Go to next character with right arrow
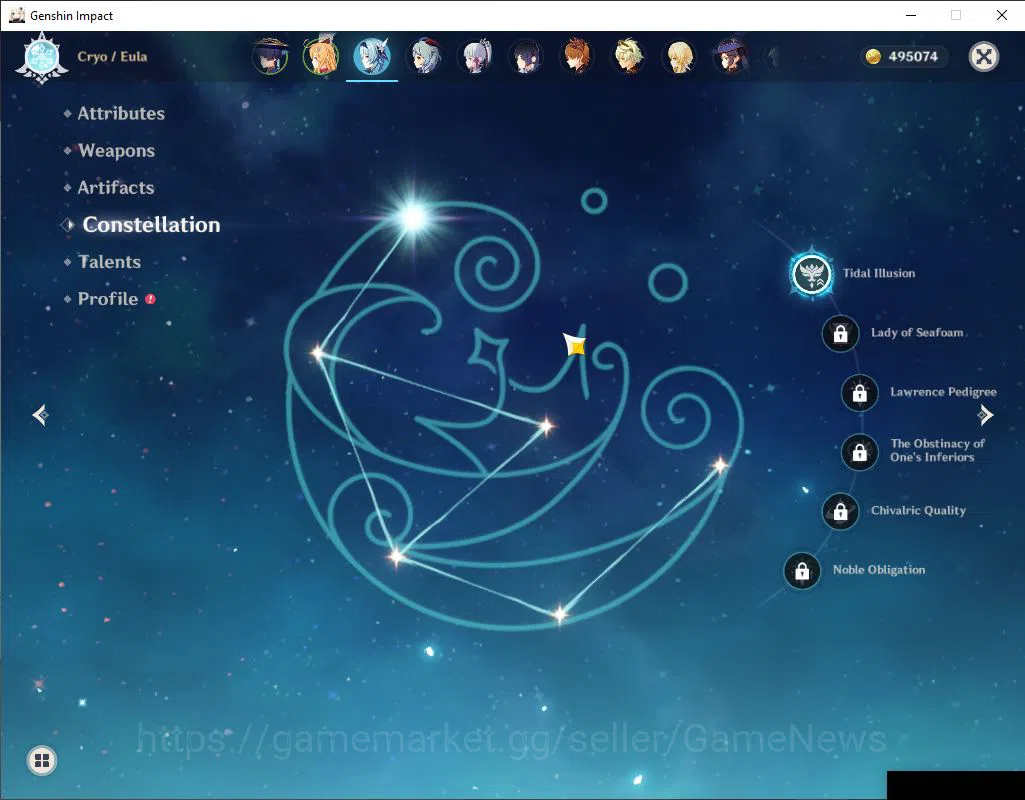1025x800 pixels. point(985,415)
